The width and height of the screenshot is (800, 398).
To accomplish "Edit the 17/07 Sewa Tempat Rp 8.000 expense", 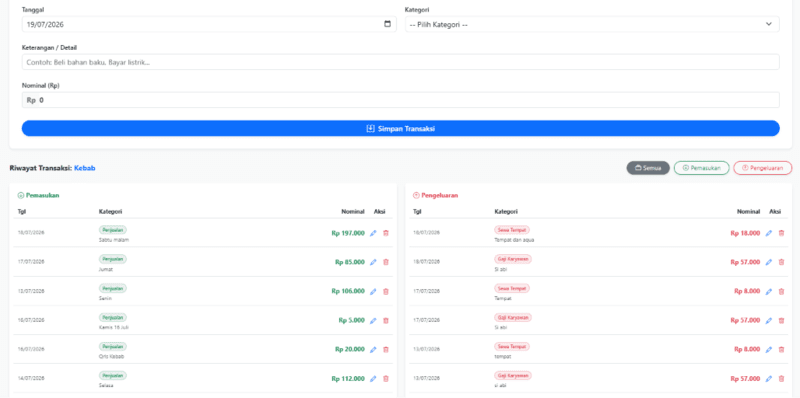I will pos(769,291).
